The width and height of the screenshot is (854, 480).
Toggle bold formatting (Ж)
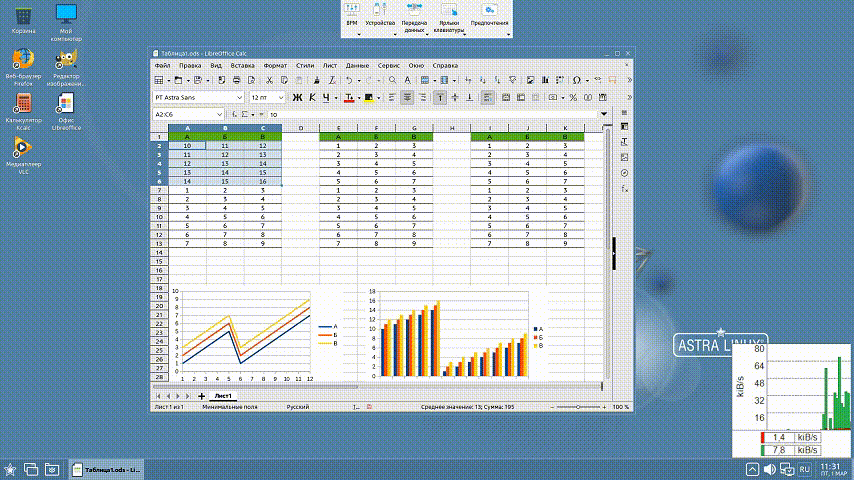tap(297, 97)
